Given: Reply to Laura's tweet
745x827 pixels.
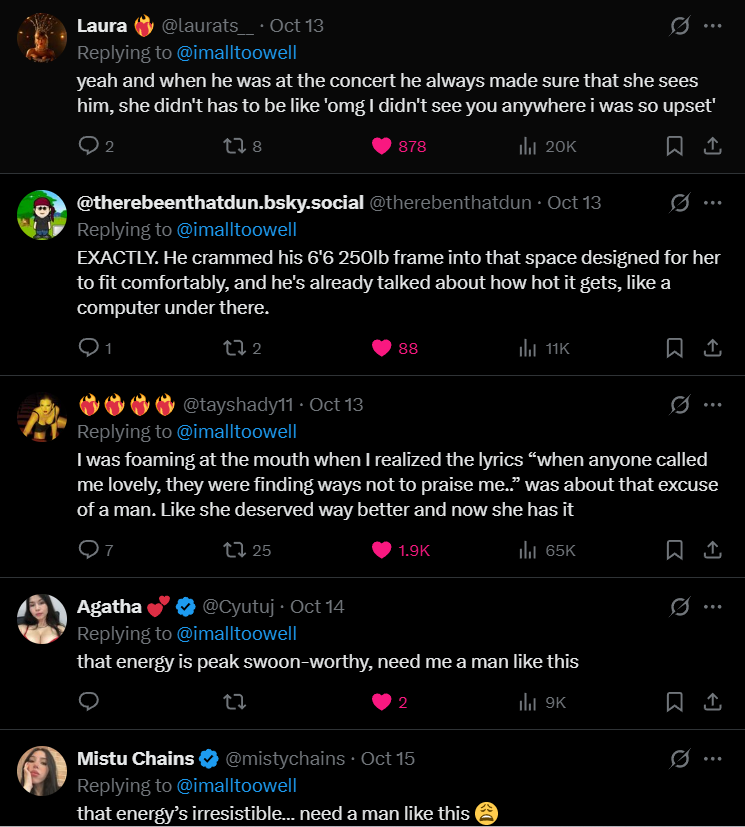Looking at the screenshot, I should click(88, 146).
